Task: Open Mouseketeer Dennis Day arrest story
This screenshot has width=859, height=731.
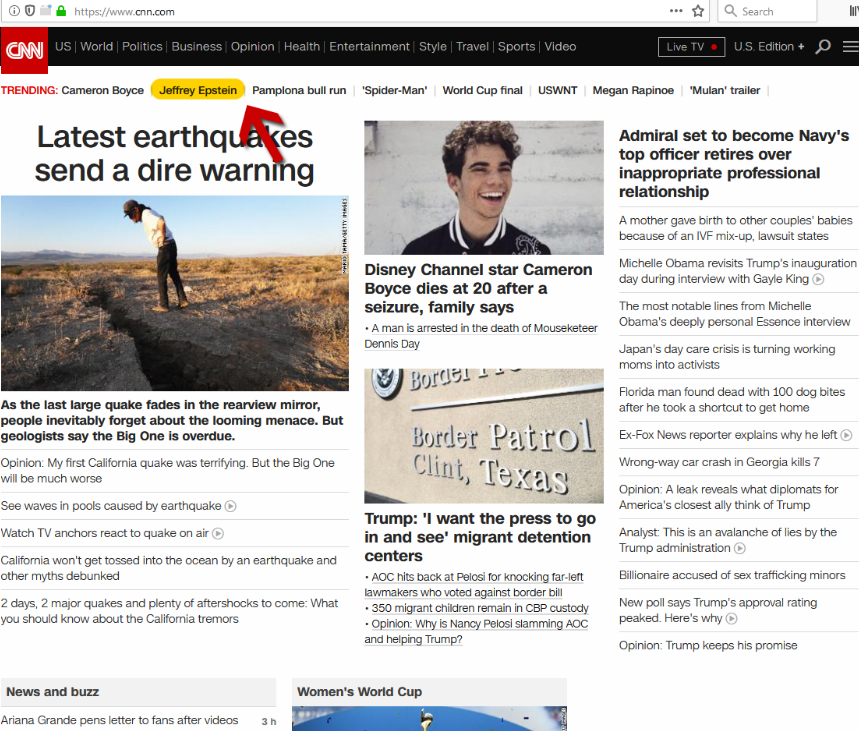Action: tap(480, 336)
